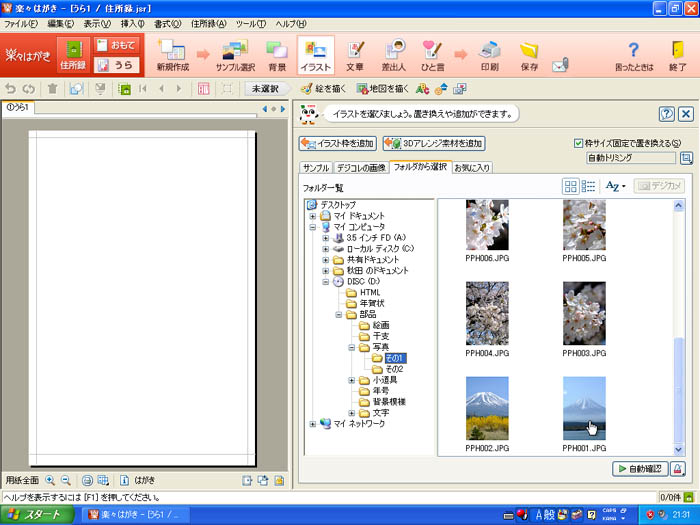This screenshot has height=525, width=700.
Task: Click the 印刷 (print) icon
Action: (x=489, y=54)
